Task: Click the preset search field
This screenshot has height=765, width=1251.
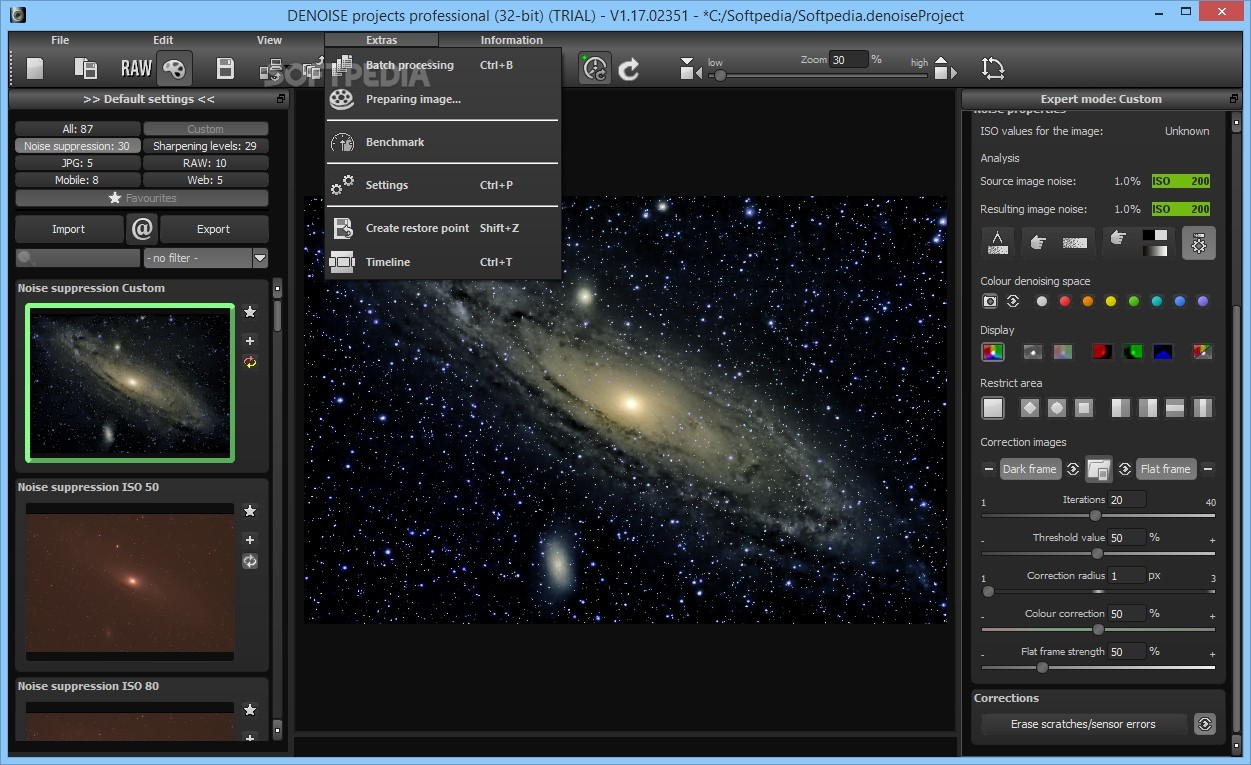Action: [78, 258]
